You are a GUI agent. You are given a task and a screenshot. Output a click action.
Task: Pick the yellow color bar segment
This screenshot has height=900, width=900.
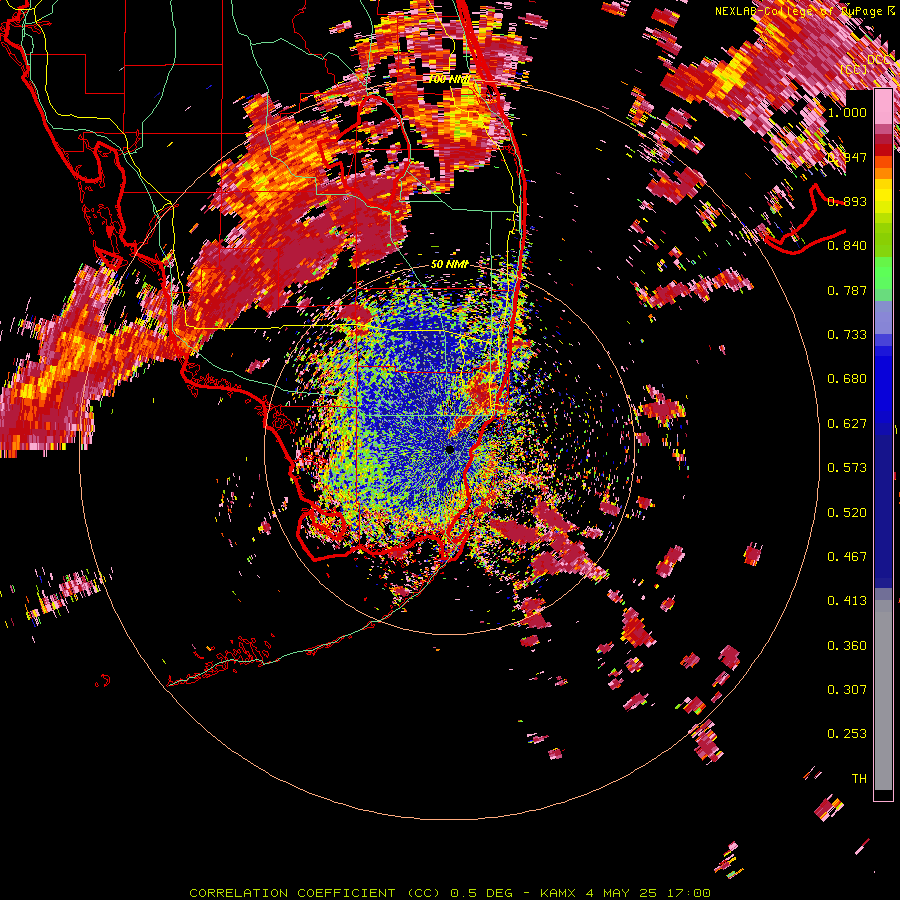883,197
